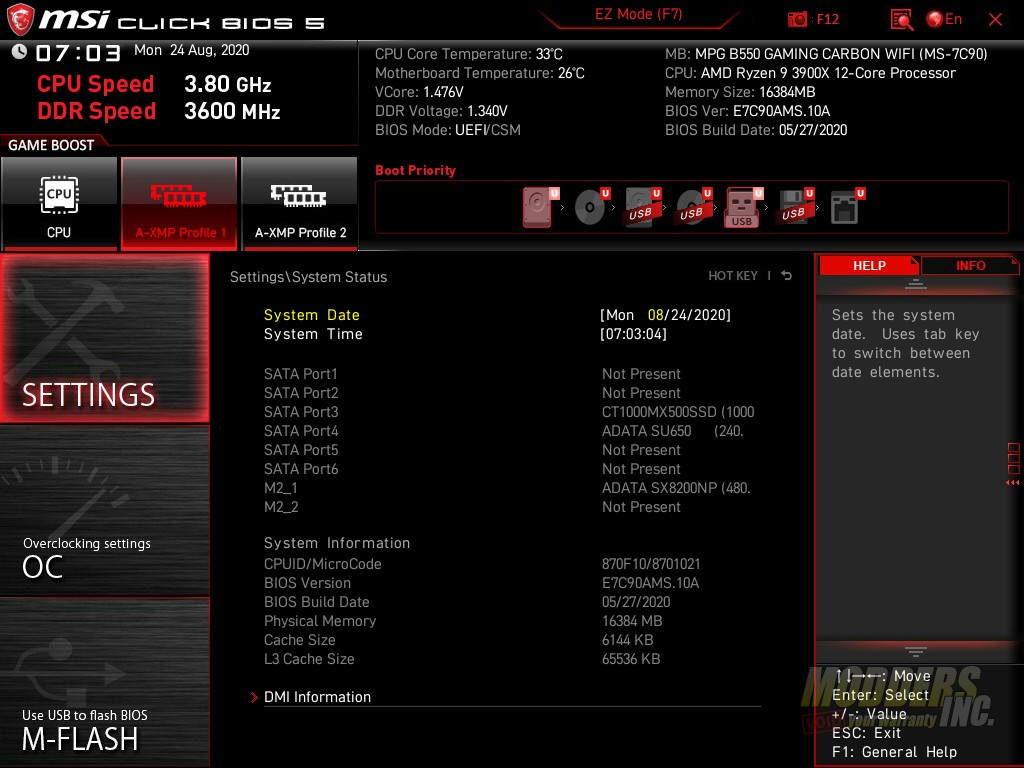This screenshot has height=768, width=1024.
Task: Select the network boot device icon
Action: (x=847, y=207)
